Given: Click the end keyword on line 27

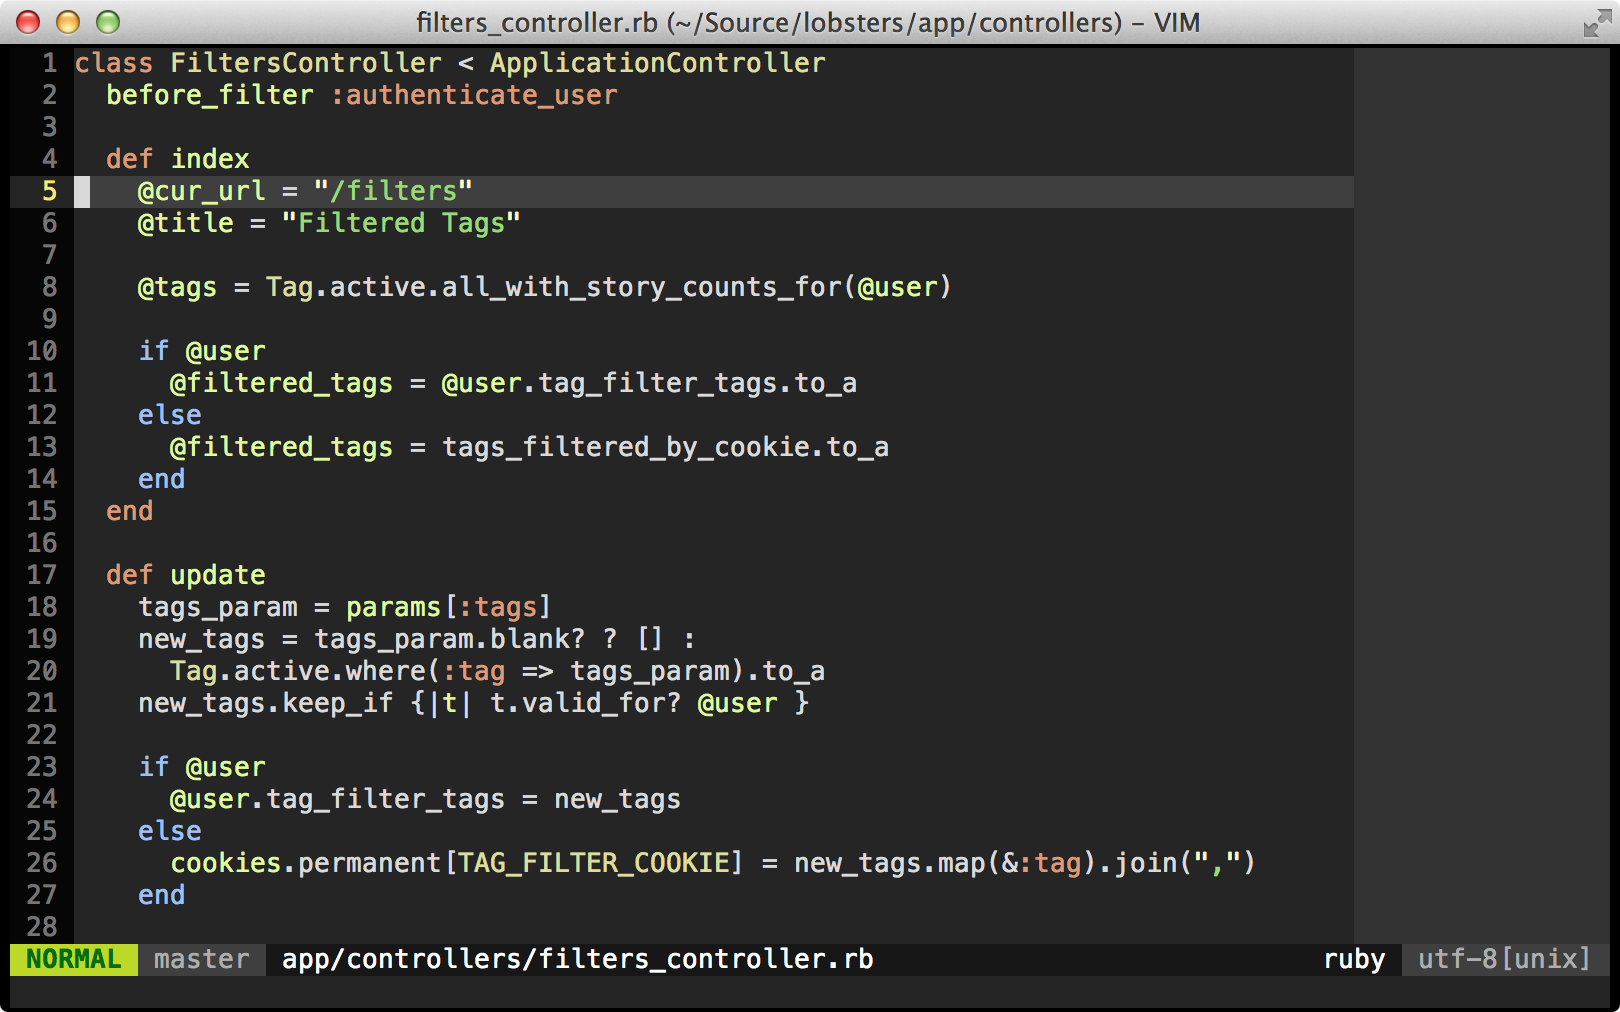Looking at the screenshot, I should click(162, 895).
